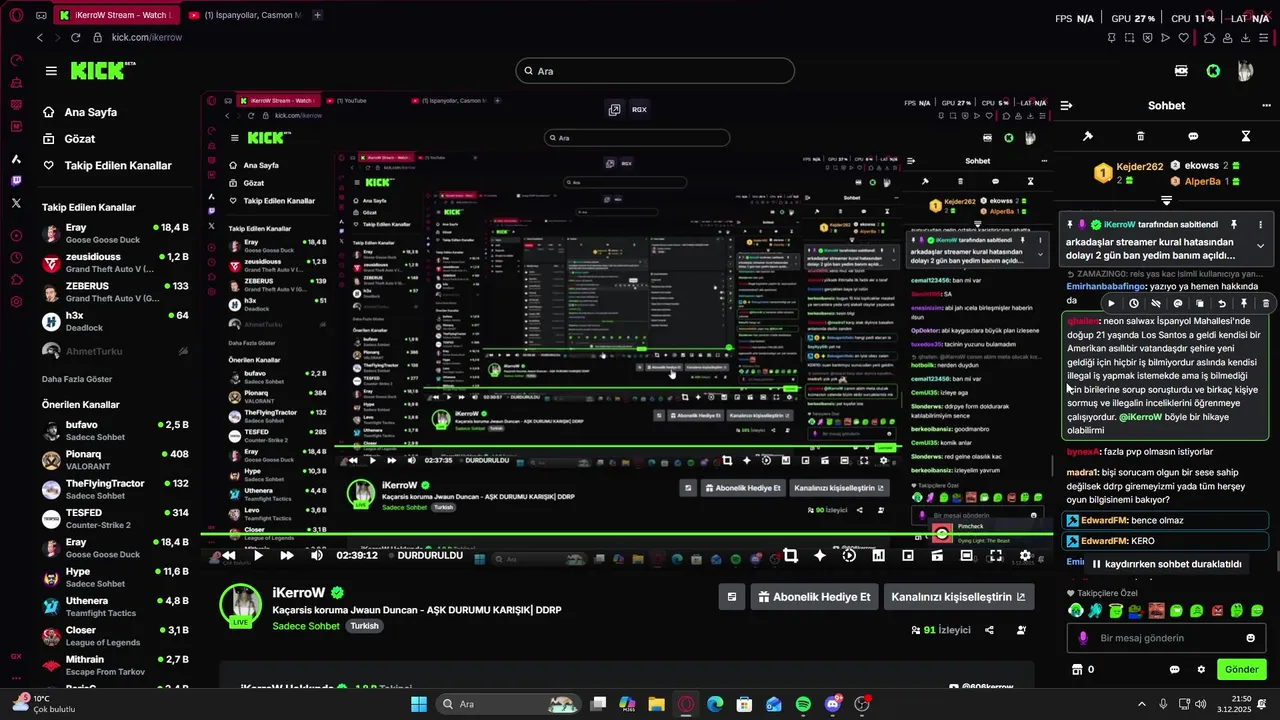Viewport: 1280px width, 720px height.
Task: Click the crossed-eye hide icon in message toolbar
Action: [1156, 303]
